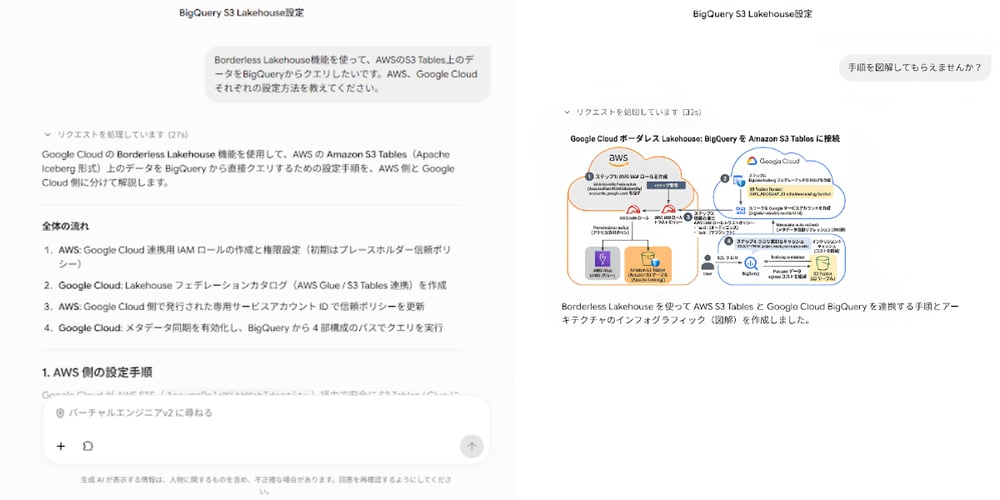
Task: Click the heading "全体の流れ"
Action: [x=66, y=226]
